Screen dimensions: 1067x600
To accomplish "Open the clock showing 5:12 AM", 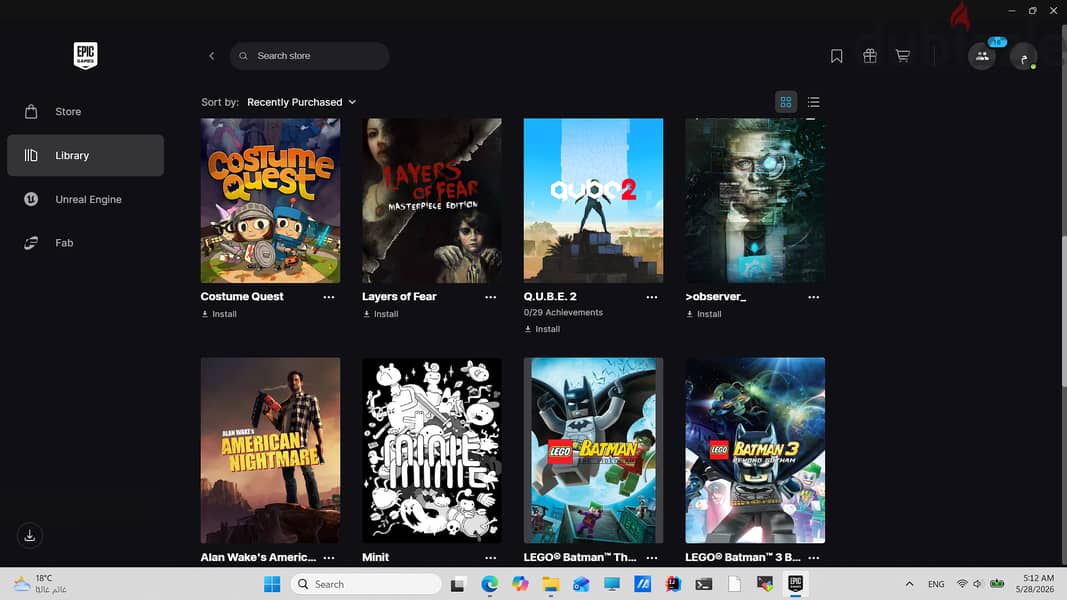I will coord(1035,584).
